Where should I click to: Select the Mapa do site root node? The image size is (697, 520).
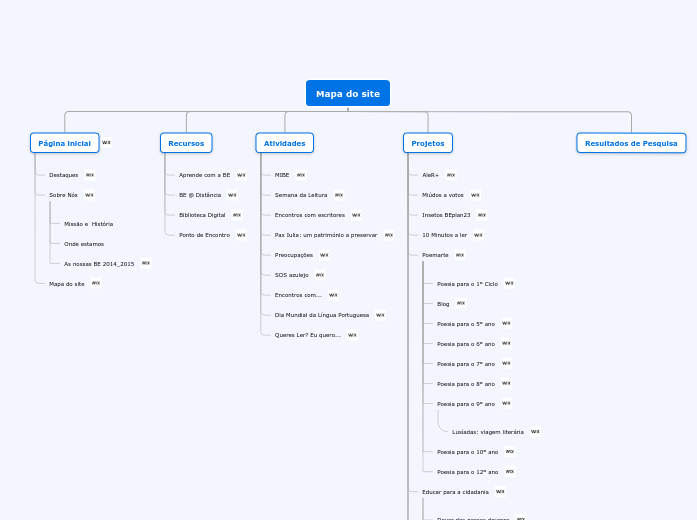pyautogui.click(x=348, y=93)
